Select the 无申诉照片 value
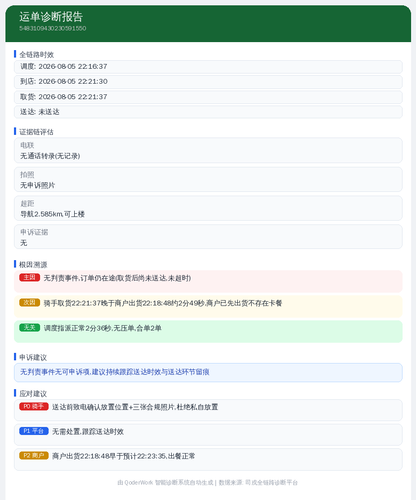The height and width of the screenshot is (500, 416). click(37, 185)
